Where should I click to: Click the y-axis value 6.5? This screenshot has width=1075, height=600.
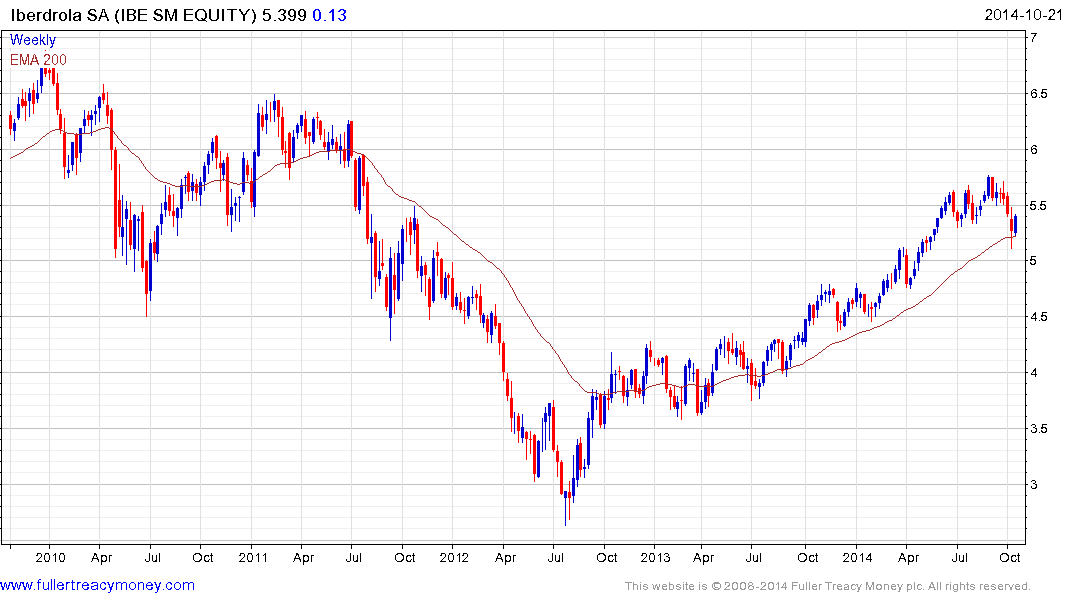pyautogui.click(x=1038, y=93)
